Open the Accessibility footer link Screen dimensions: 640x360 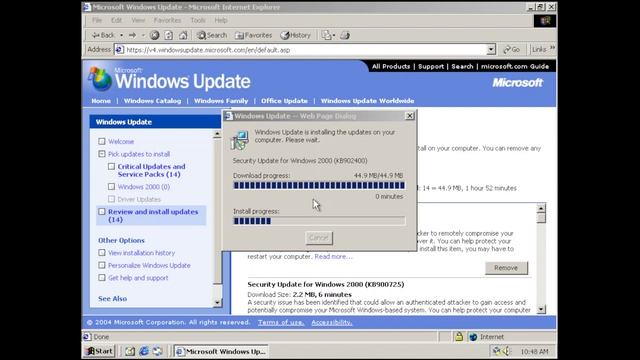[331, 322]
